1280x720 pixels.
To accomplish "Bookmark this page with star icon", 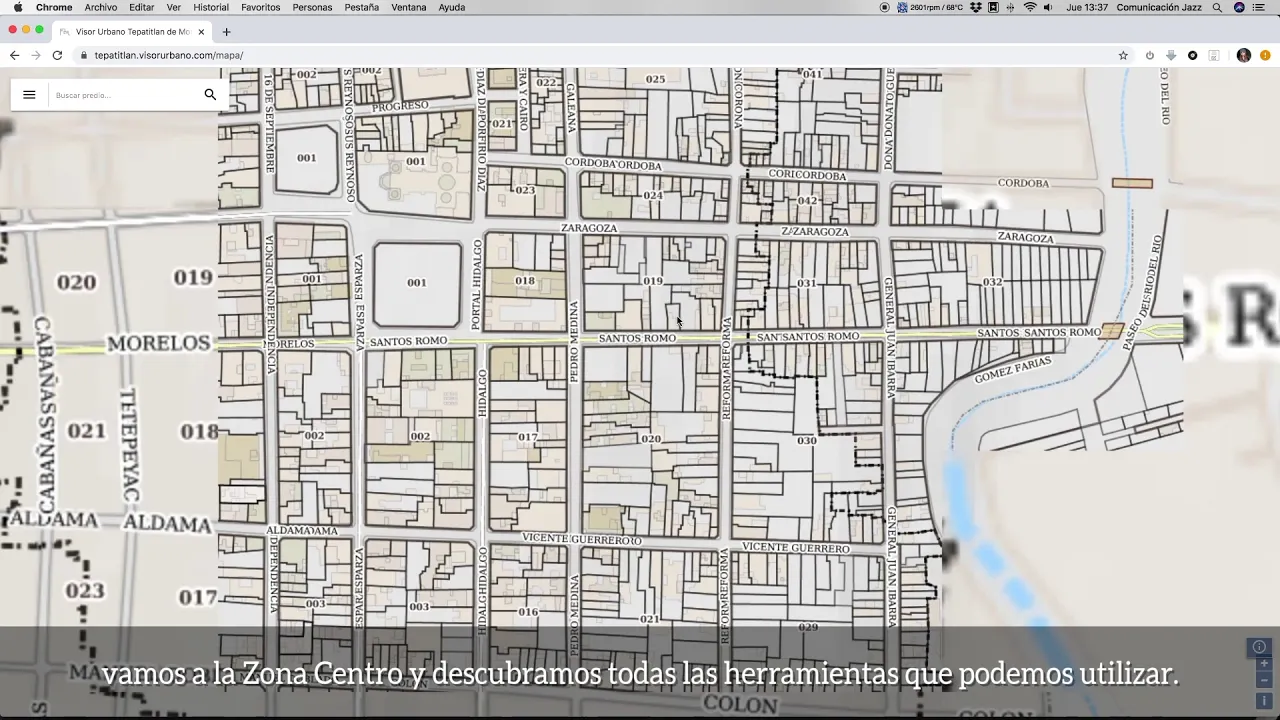I will coord(1123,55).
